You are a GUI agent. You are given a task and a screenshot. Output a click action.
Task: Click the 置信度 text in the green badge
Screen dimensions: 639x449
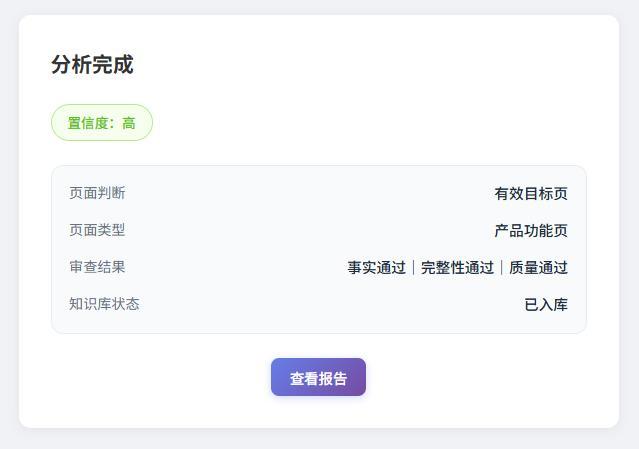click(x=91, y=123)
